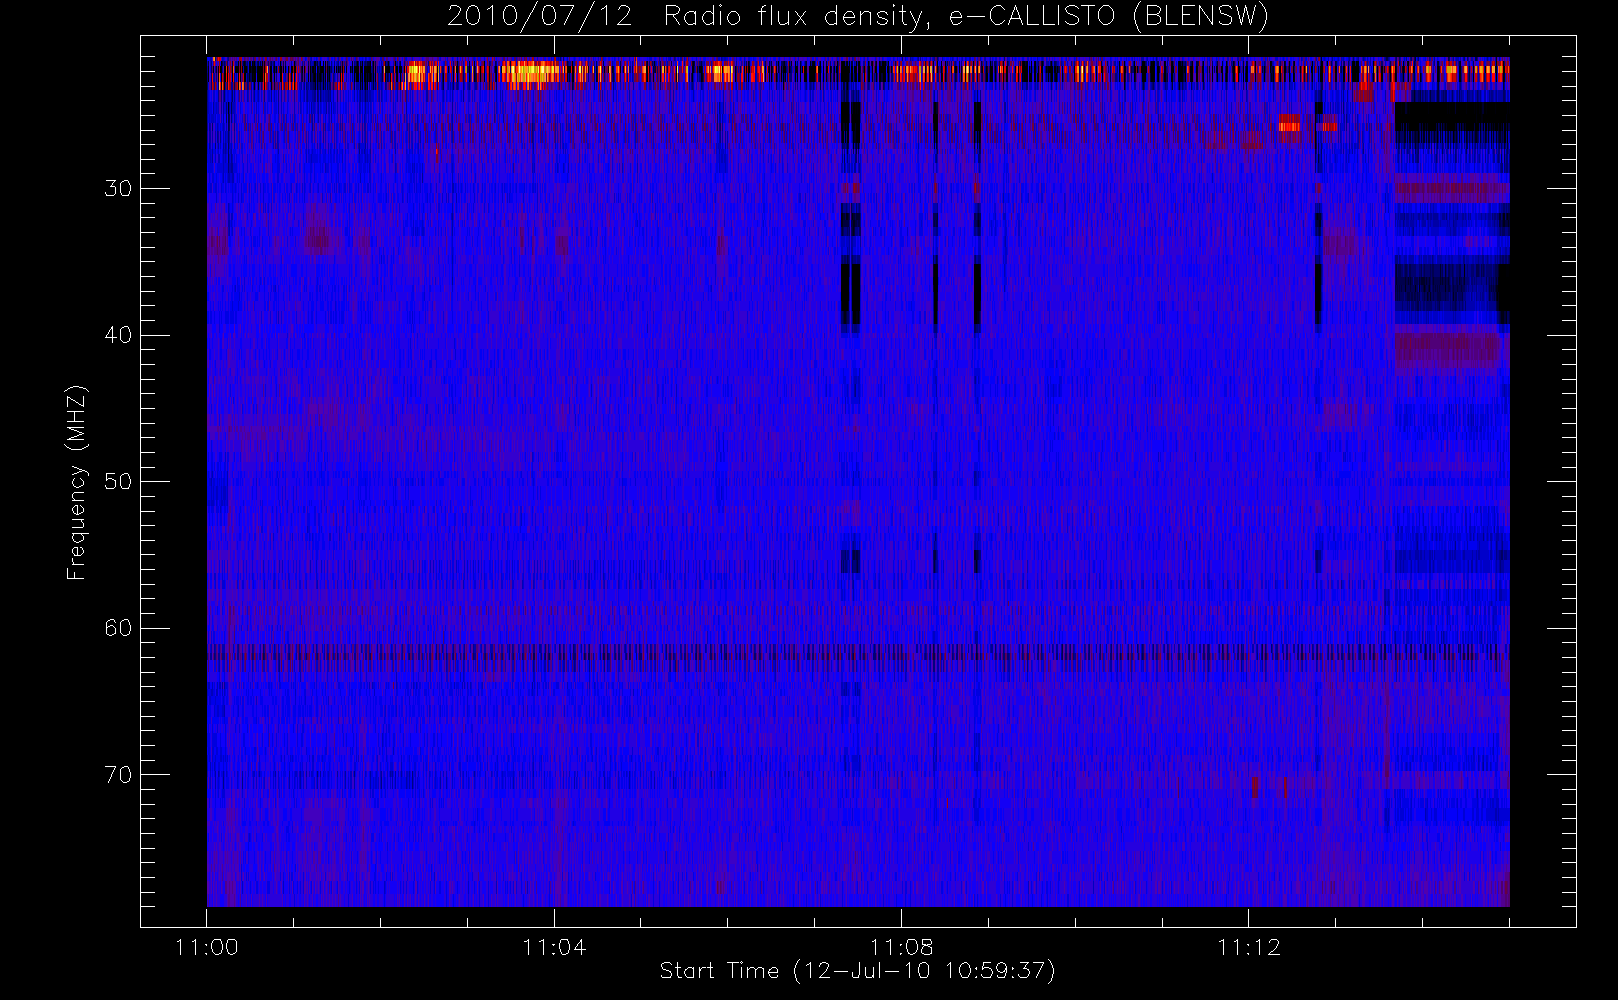Click the 50 frequency tick label
The height and width of the screenshot is (1000, 1618).
tap(118, 482)
